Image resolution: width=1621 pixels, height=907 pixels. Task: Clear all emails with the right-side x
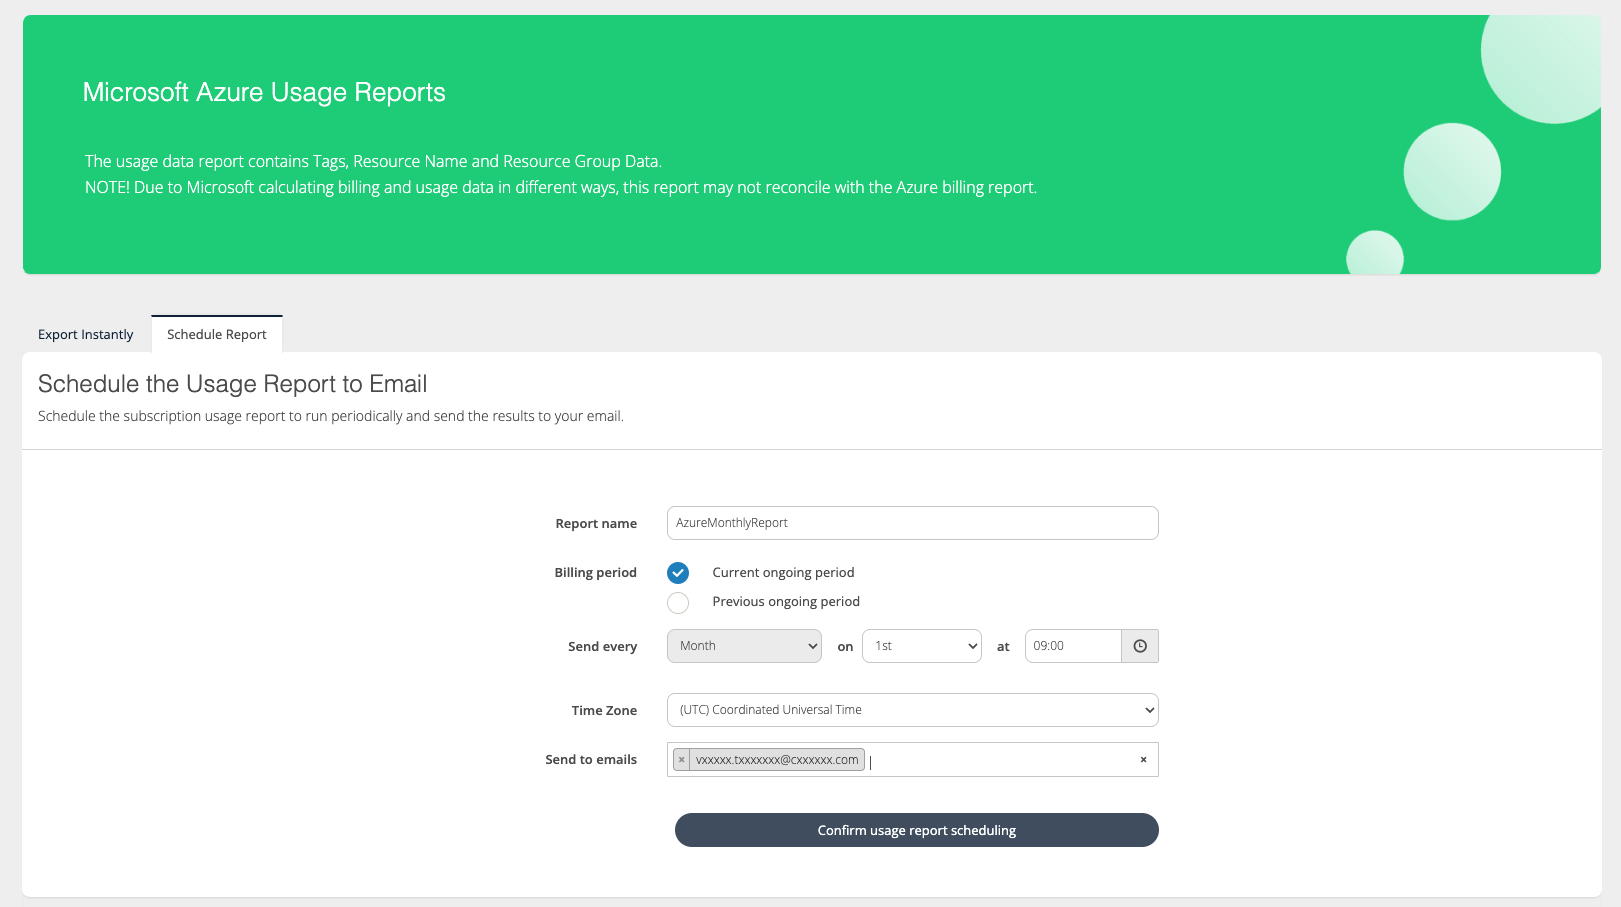coord(1143,760)
